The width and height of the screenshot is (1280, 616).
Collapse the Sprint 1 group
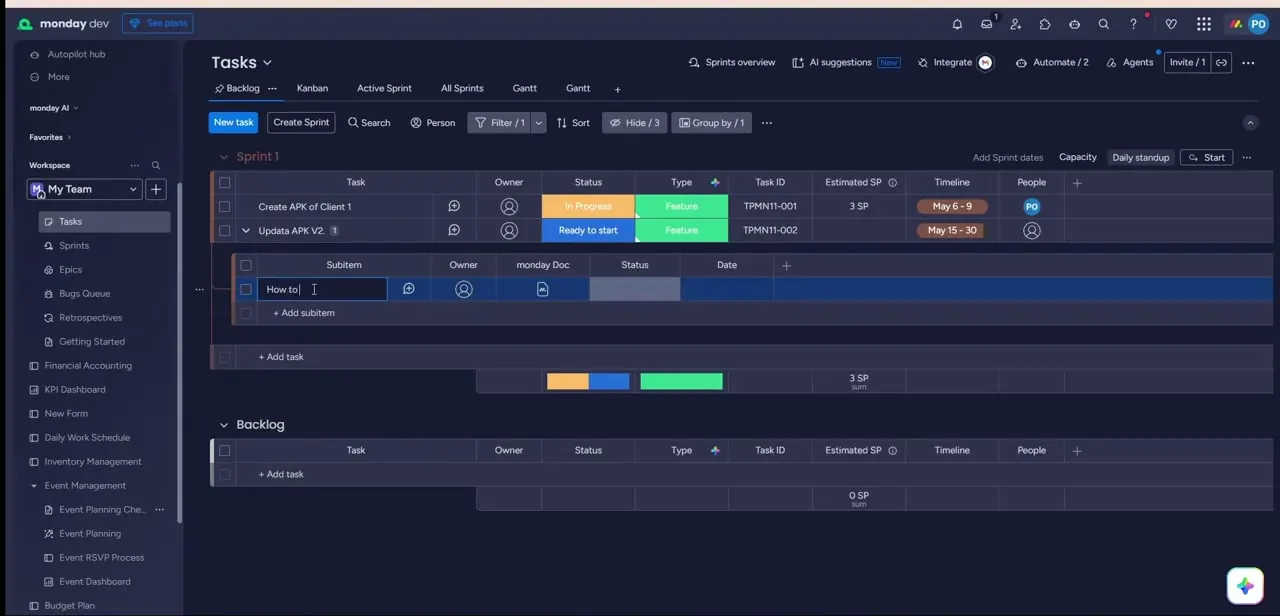(224, 157)
